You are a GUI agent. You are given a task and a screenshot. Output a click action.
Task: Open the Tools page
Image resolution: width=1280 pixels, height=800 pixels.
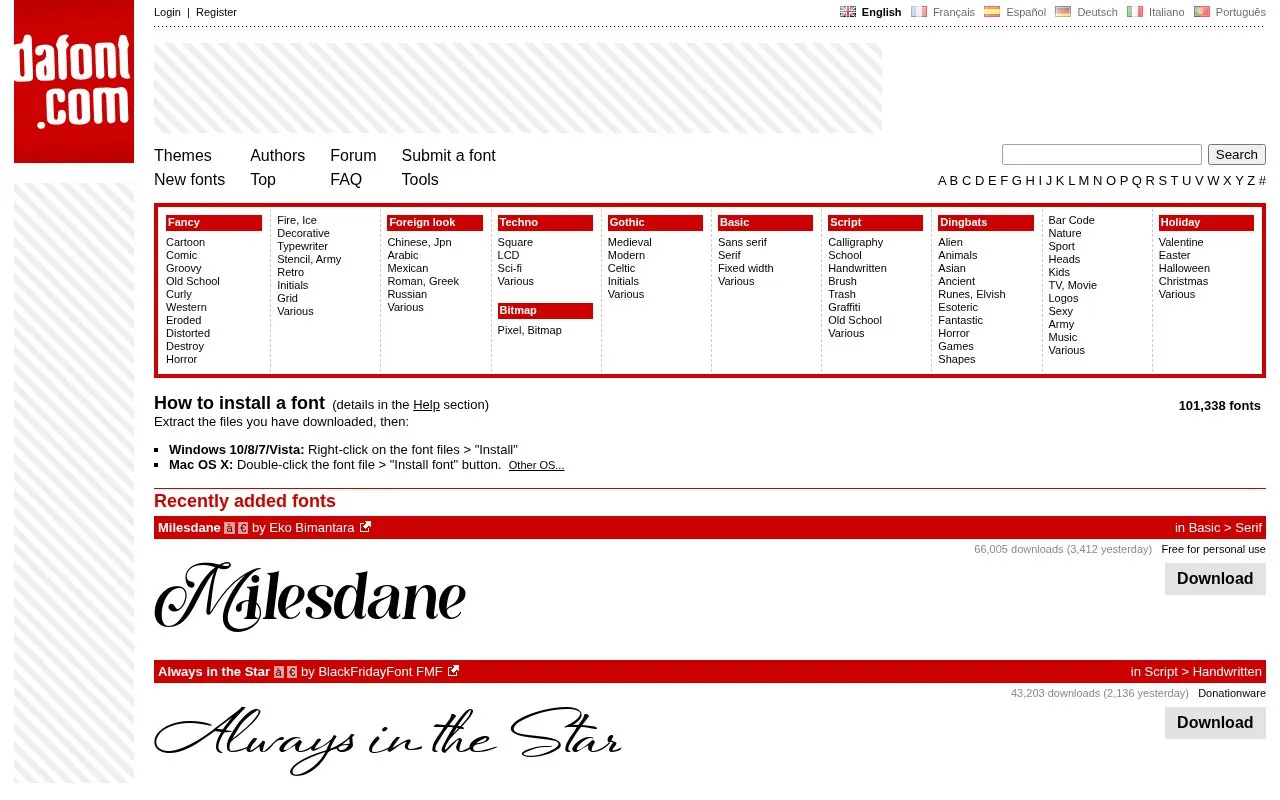point(420,179)
